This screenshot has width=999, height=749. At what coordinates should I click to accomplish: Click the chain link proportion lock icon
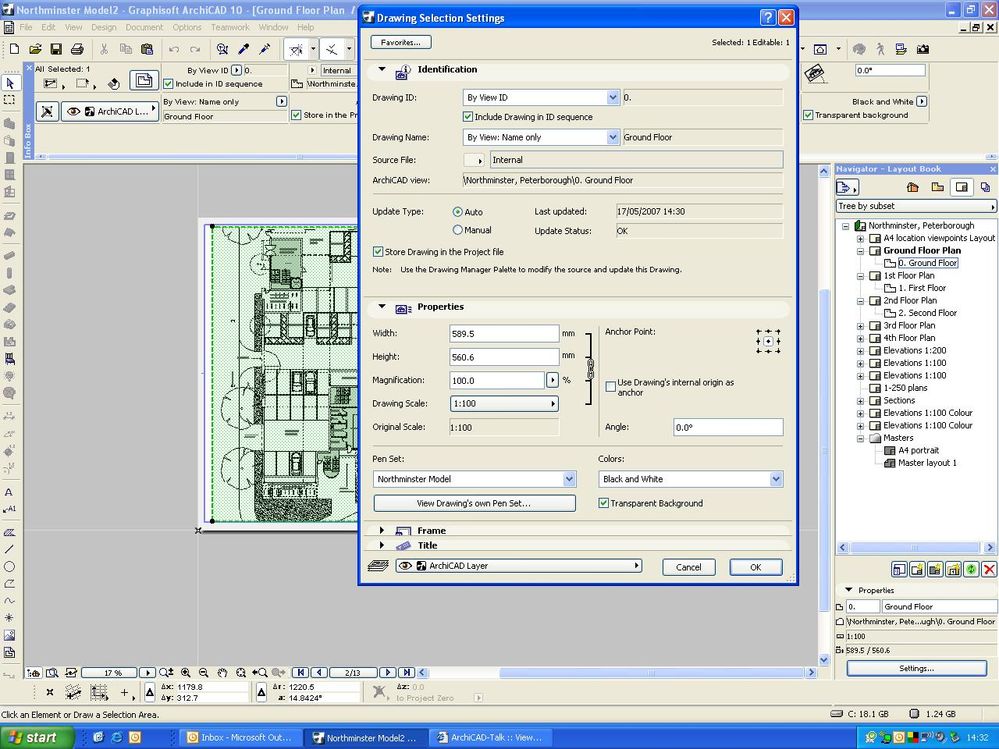point(590,369)
